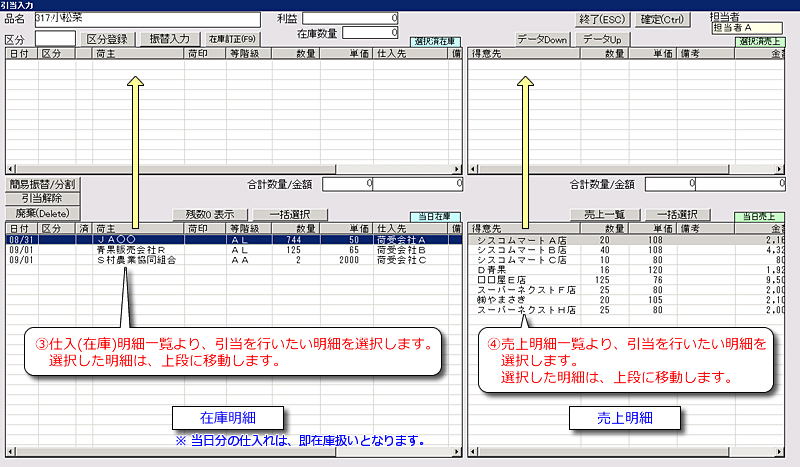This screenshot has width=800, height=467.
Task: Focus the 品名 input field
Action: point(144,19)
